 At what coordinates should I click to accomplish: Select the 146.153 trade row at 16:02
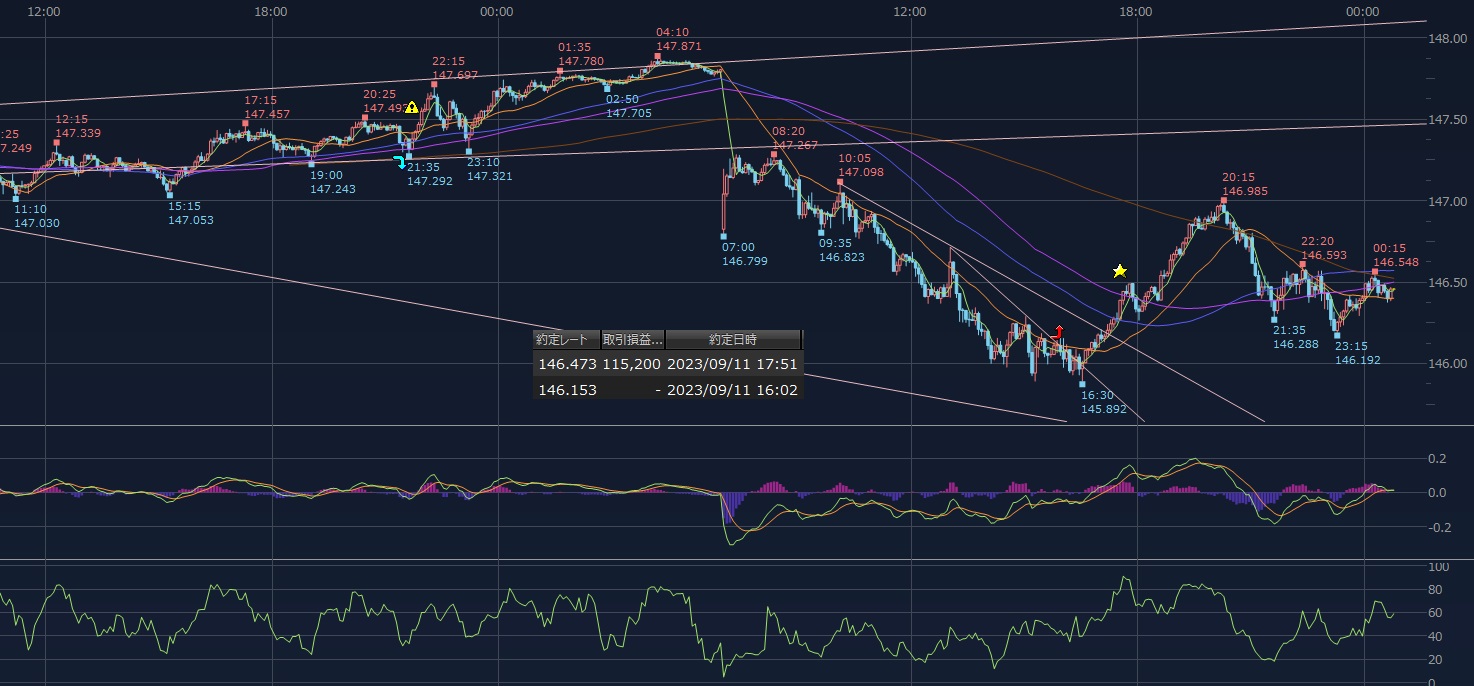click(x=667, y=389)
